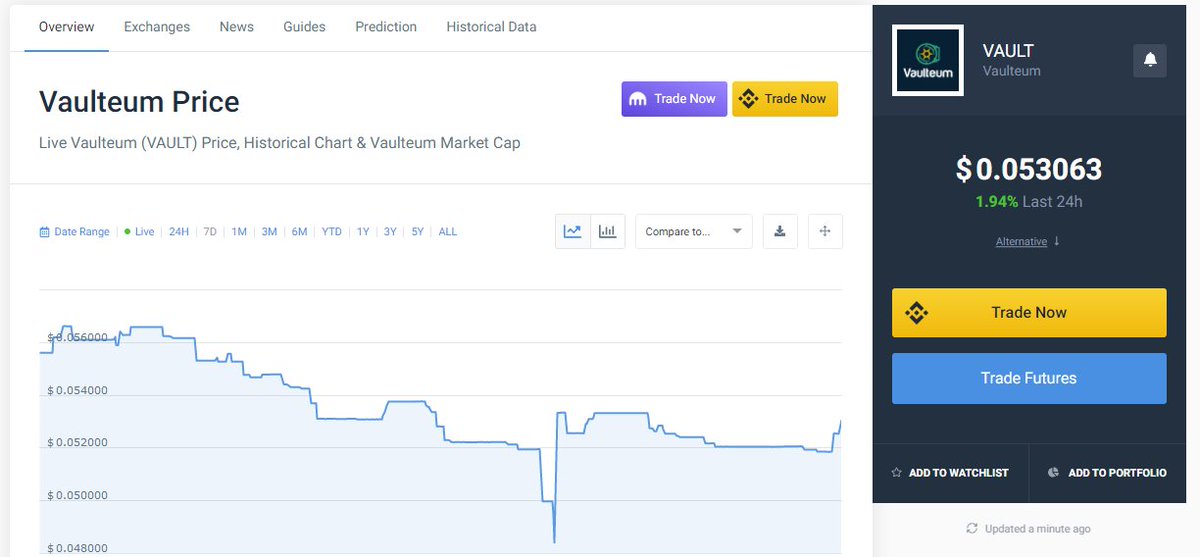Select the 6M chart range
This screenshot has width=1200, height=557.
pos(300,232)
